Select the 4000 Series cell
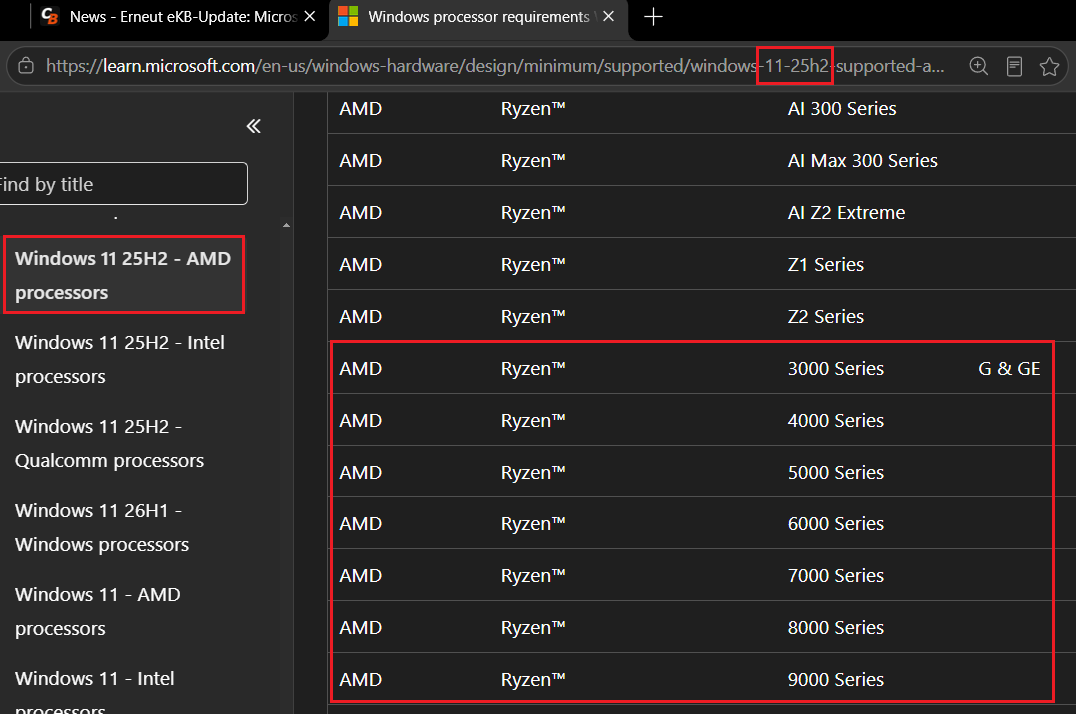This screenshot has width=1076, height=714. (x=836, y=420)
